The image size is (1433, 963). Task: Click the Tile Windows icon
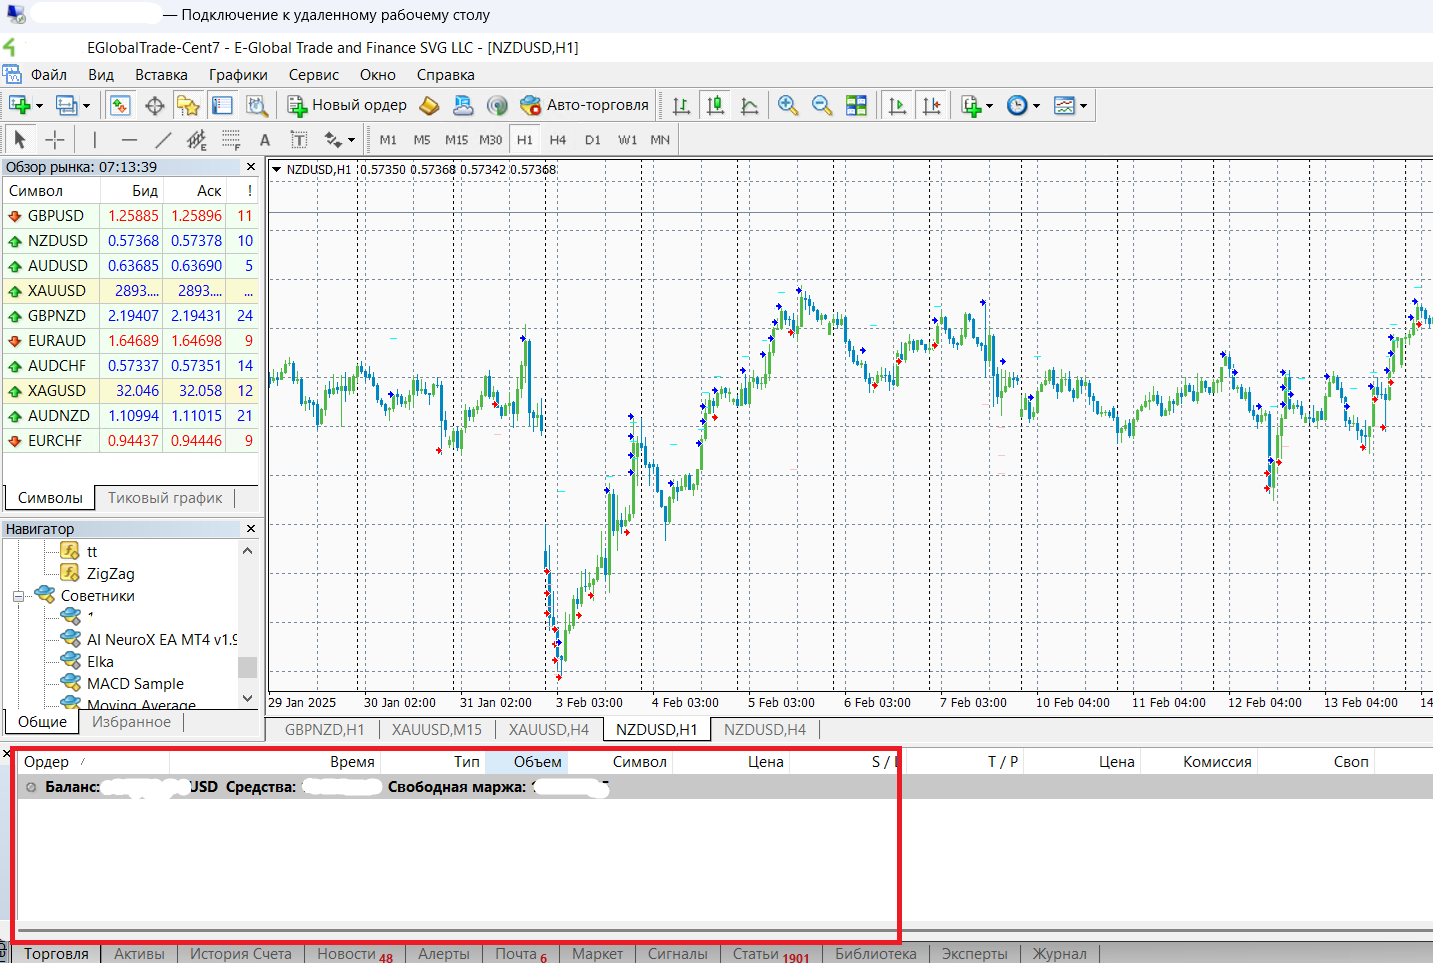point(857,105)
